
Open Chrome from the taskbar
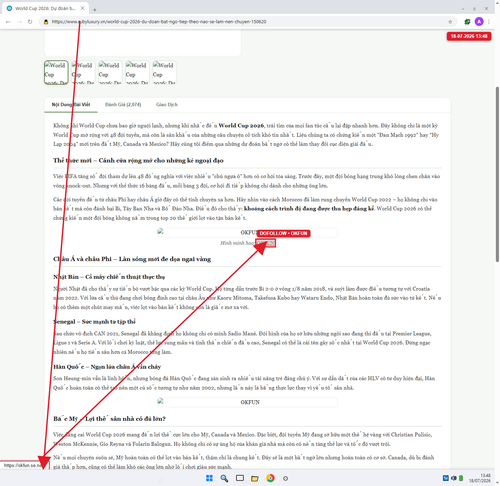(270, 478)
